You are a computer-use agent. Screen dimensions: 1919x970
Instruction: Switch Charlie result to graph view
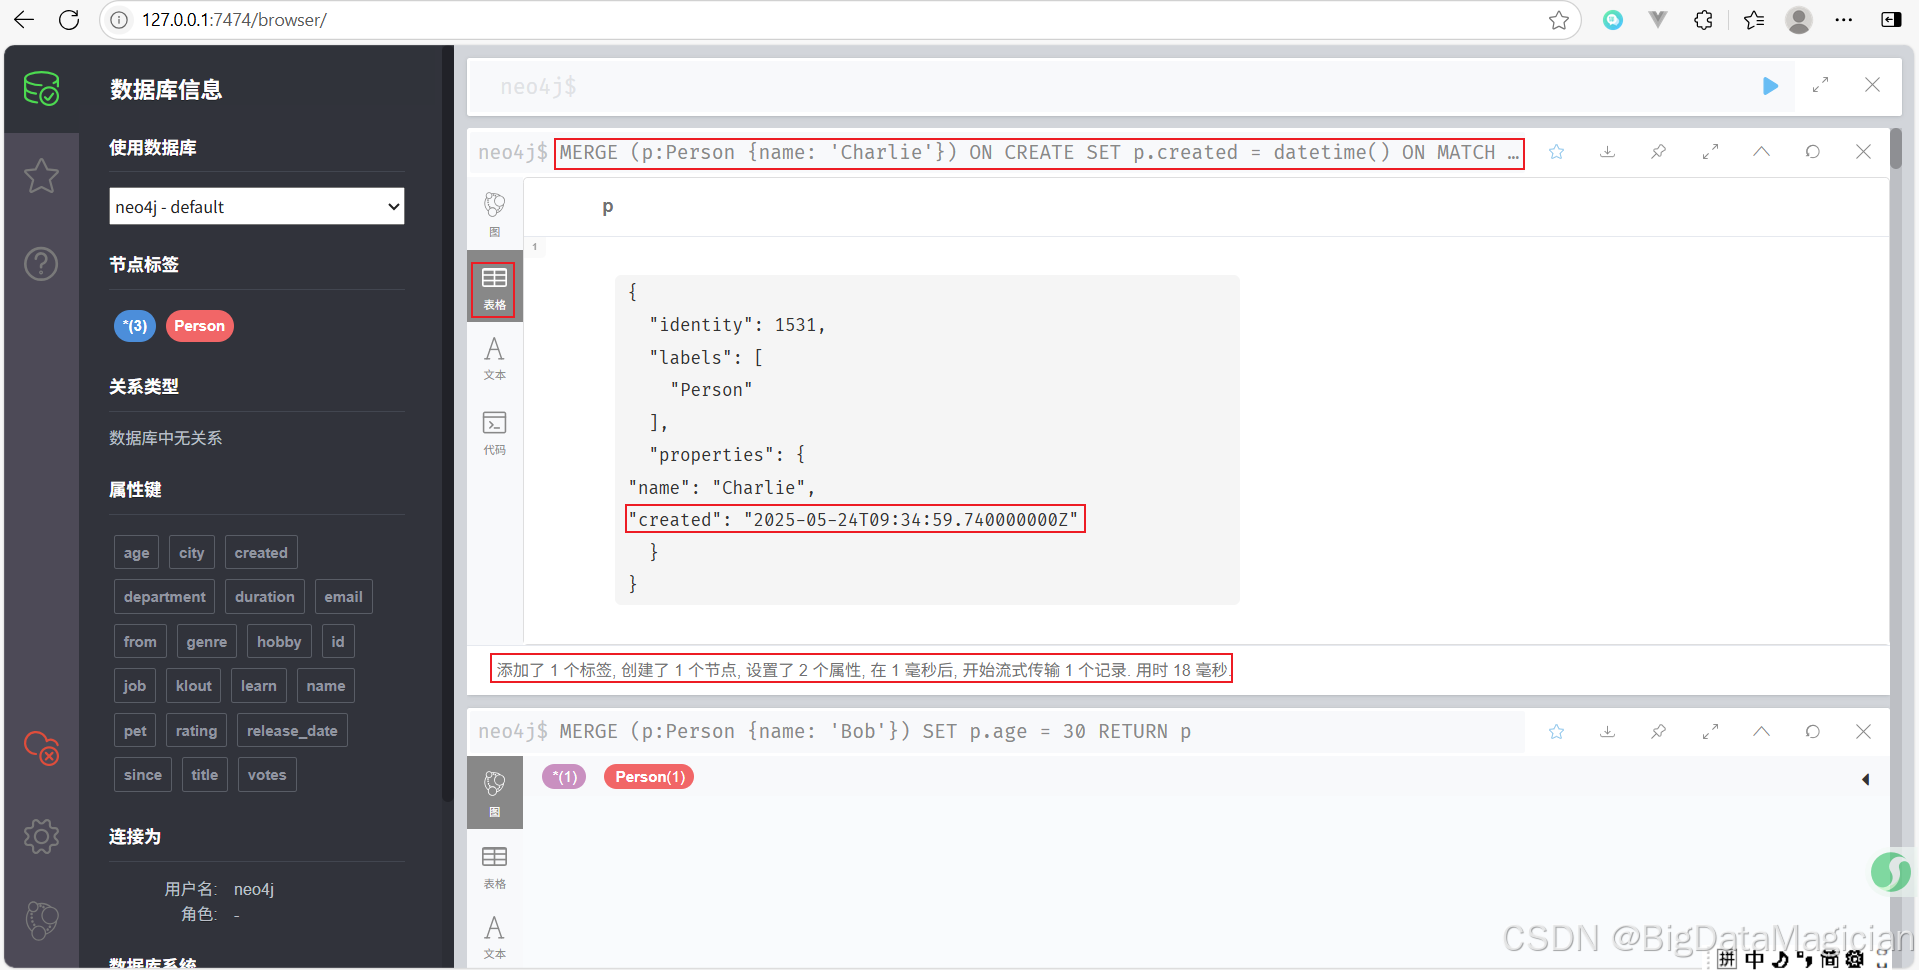(495, 214)
